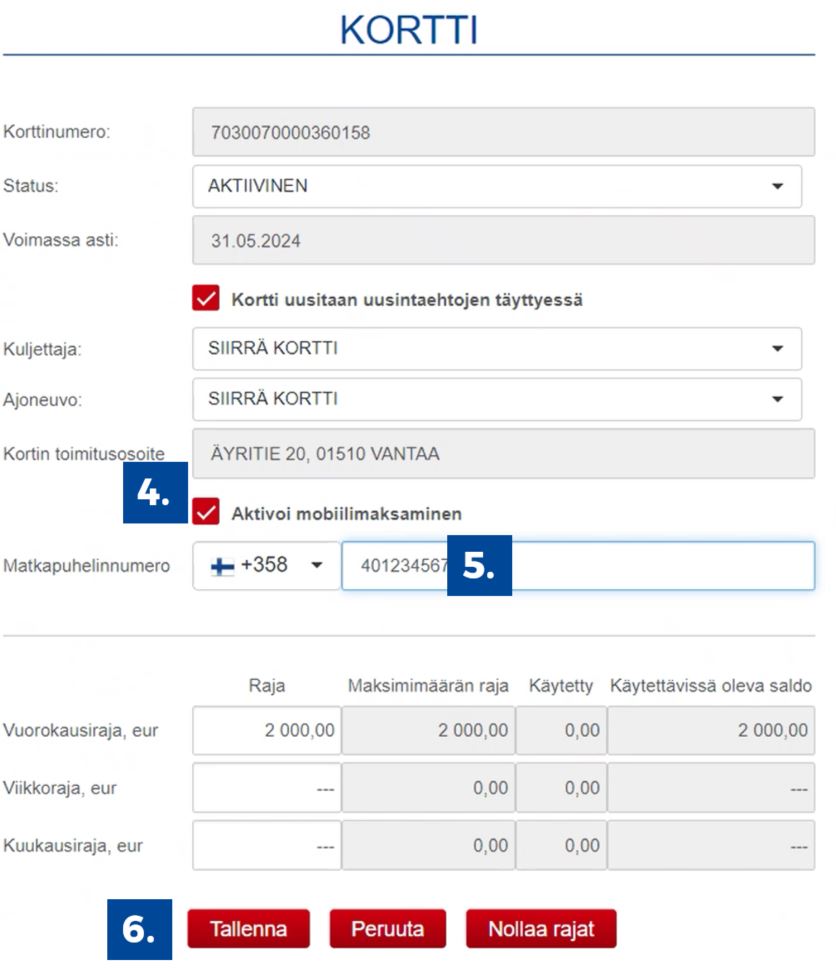Click the Kuukausiraja, eur label

pyautogui.click(x=73, y=846)
